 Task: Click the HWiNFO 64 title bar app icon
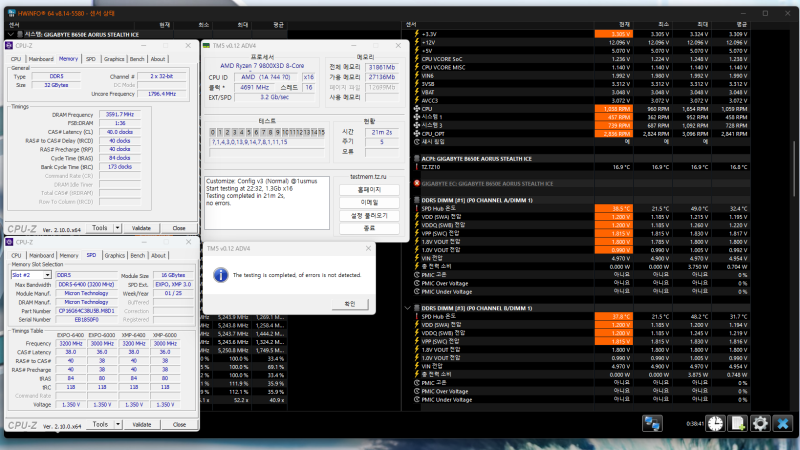tap(12, 13)
